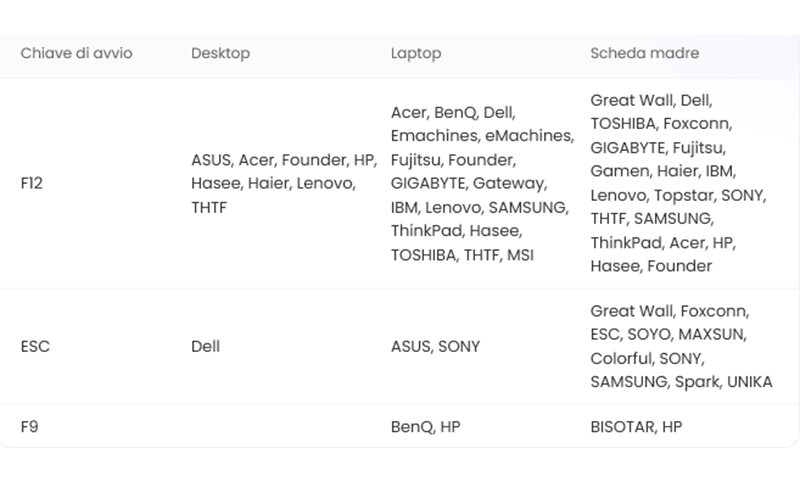Select the THTF text in Desktop column

pos(209,207)
